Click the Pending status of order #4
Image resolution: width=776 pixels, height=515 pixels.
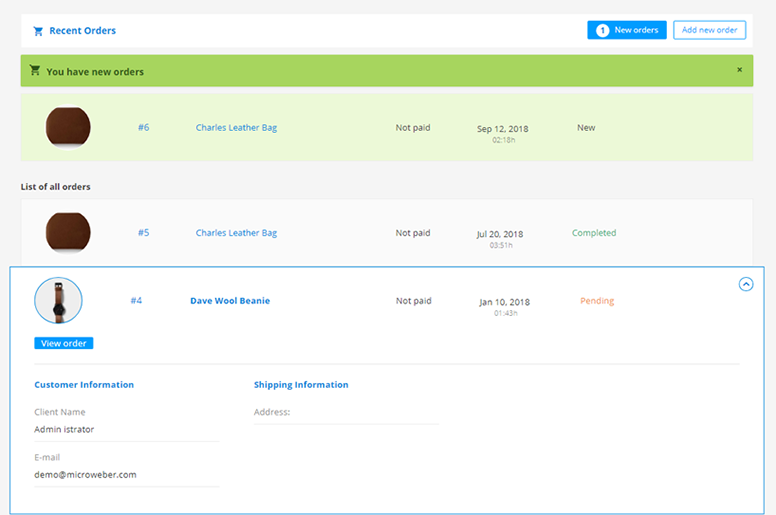pos(597,301)
